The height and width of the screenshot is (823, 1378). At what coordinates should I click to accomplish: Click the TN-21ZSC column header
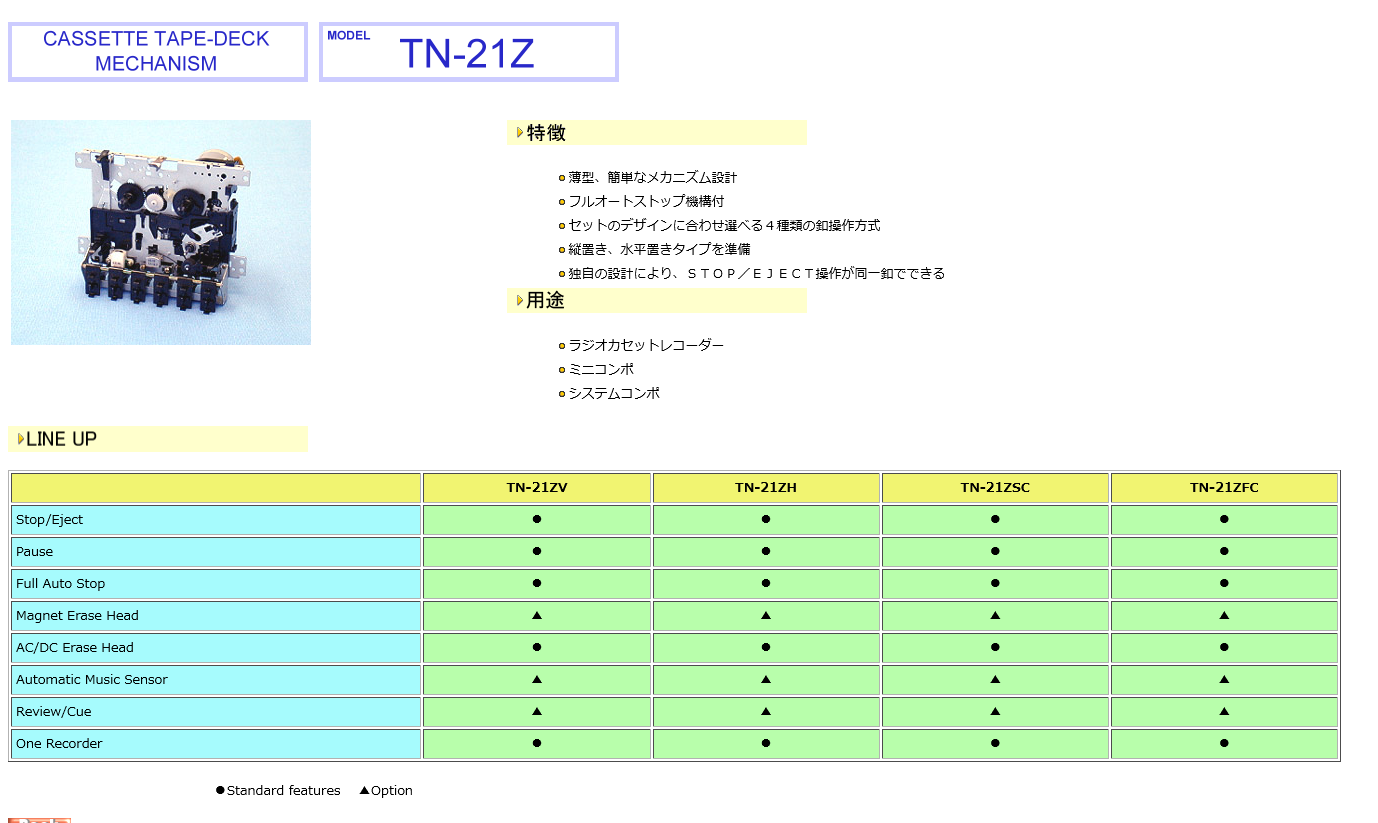(x=995, y=488)
